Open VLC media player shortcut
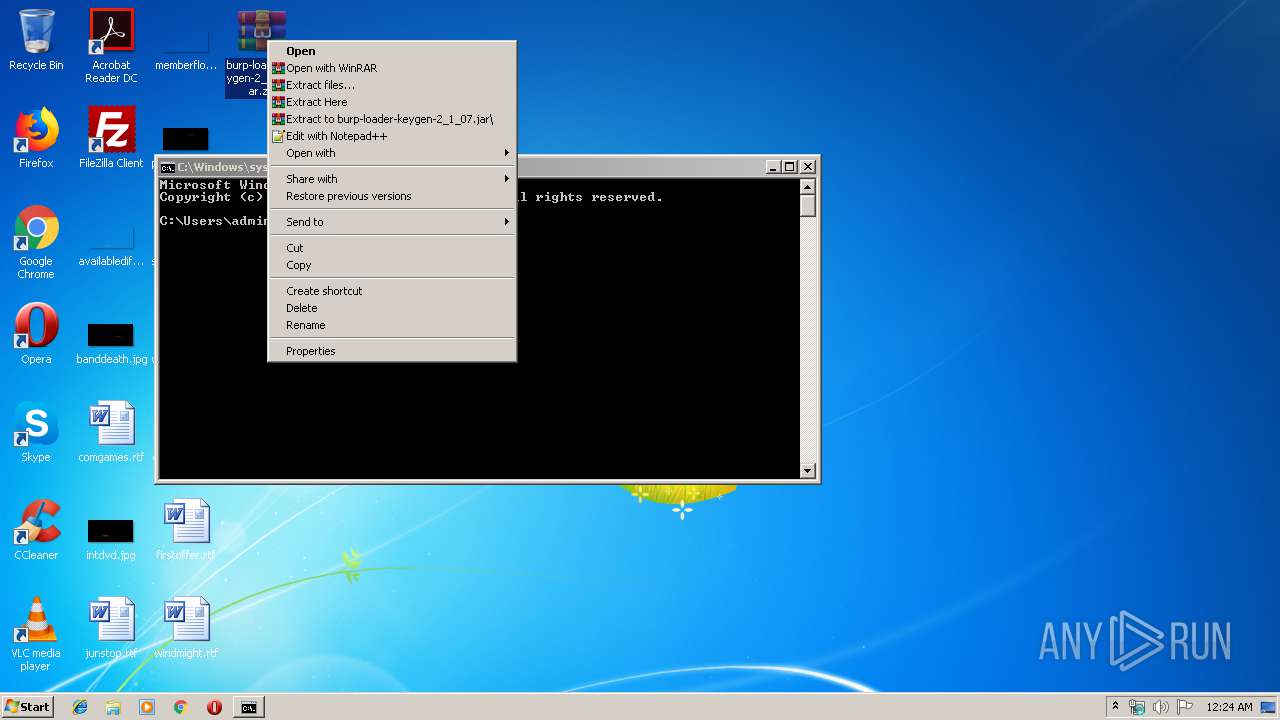 point(36,634)
